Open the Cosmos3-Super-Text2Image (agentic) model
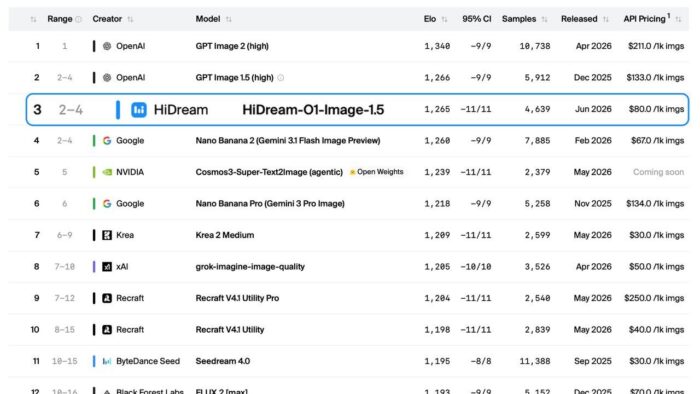The height and width of the screenshot is (394, 700). pos(269,172)
